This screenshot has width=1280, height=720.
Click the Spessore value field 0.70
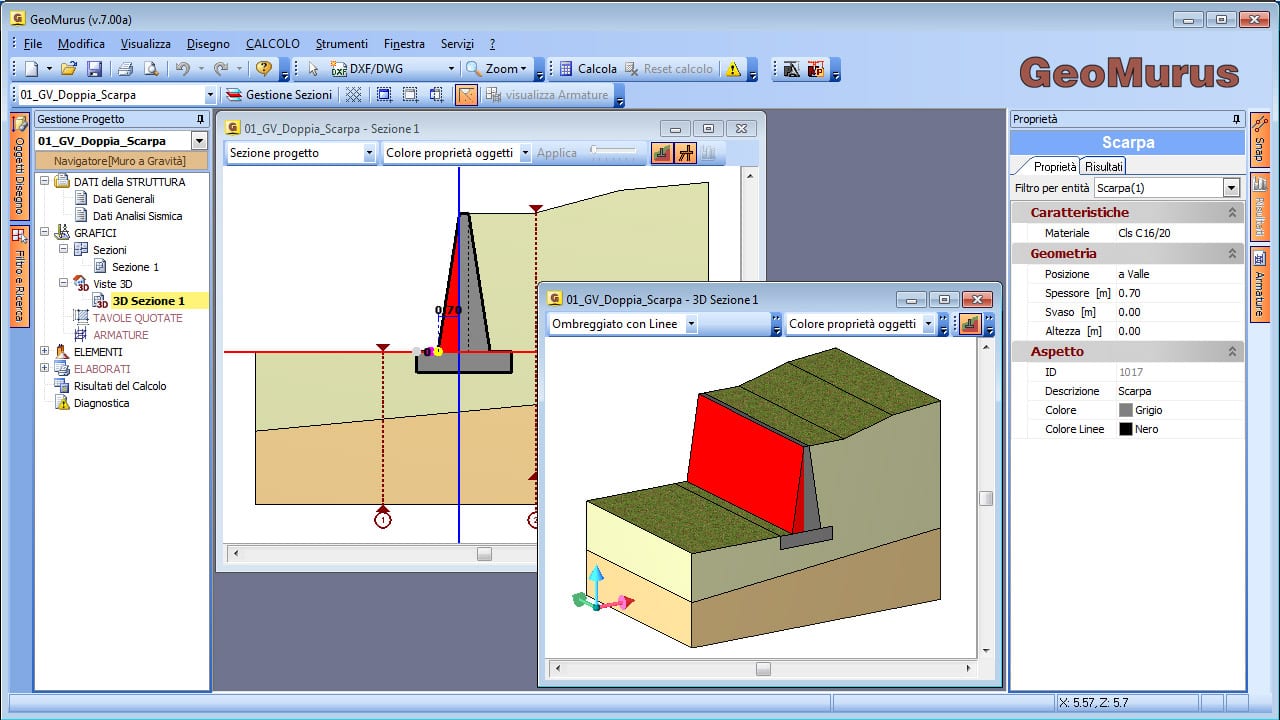click(1179, 293)
